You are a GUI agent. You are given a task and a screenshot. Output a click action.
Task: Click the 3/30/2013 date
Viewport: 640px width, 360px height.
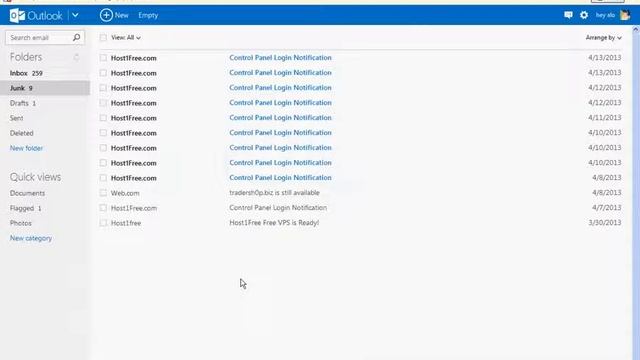[604, 223]
